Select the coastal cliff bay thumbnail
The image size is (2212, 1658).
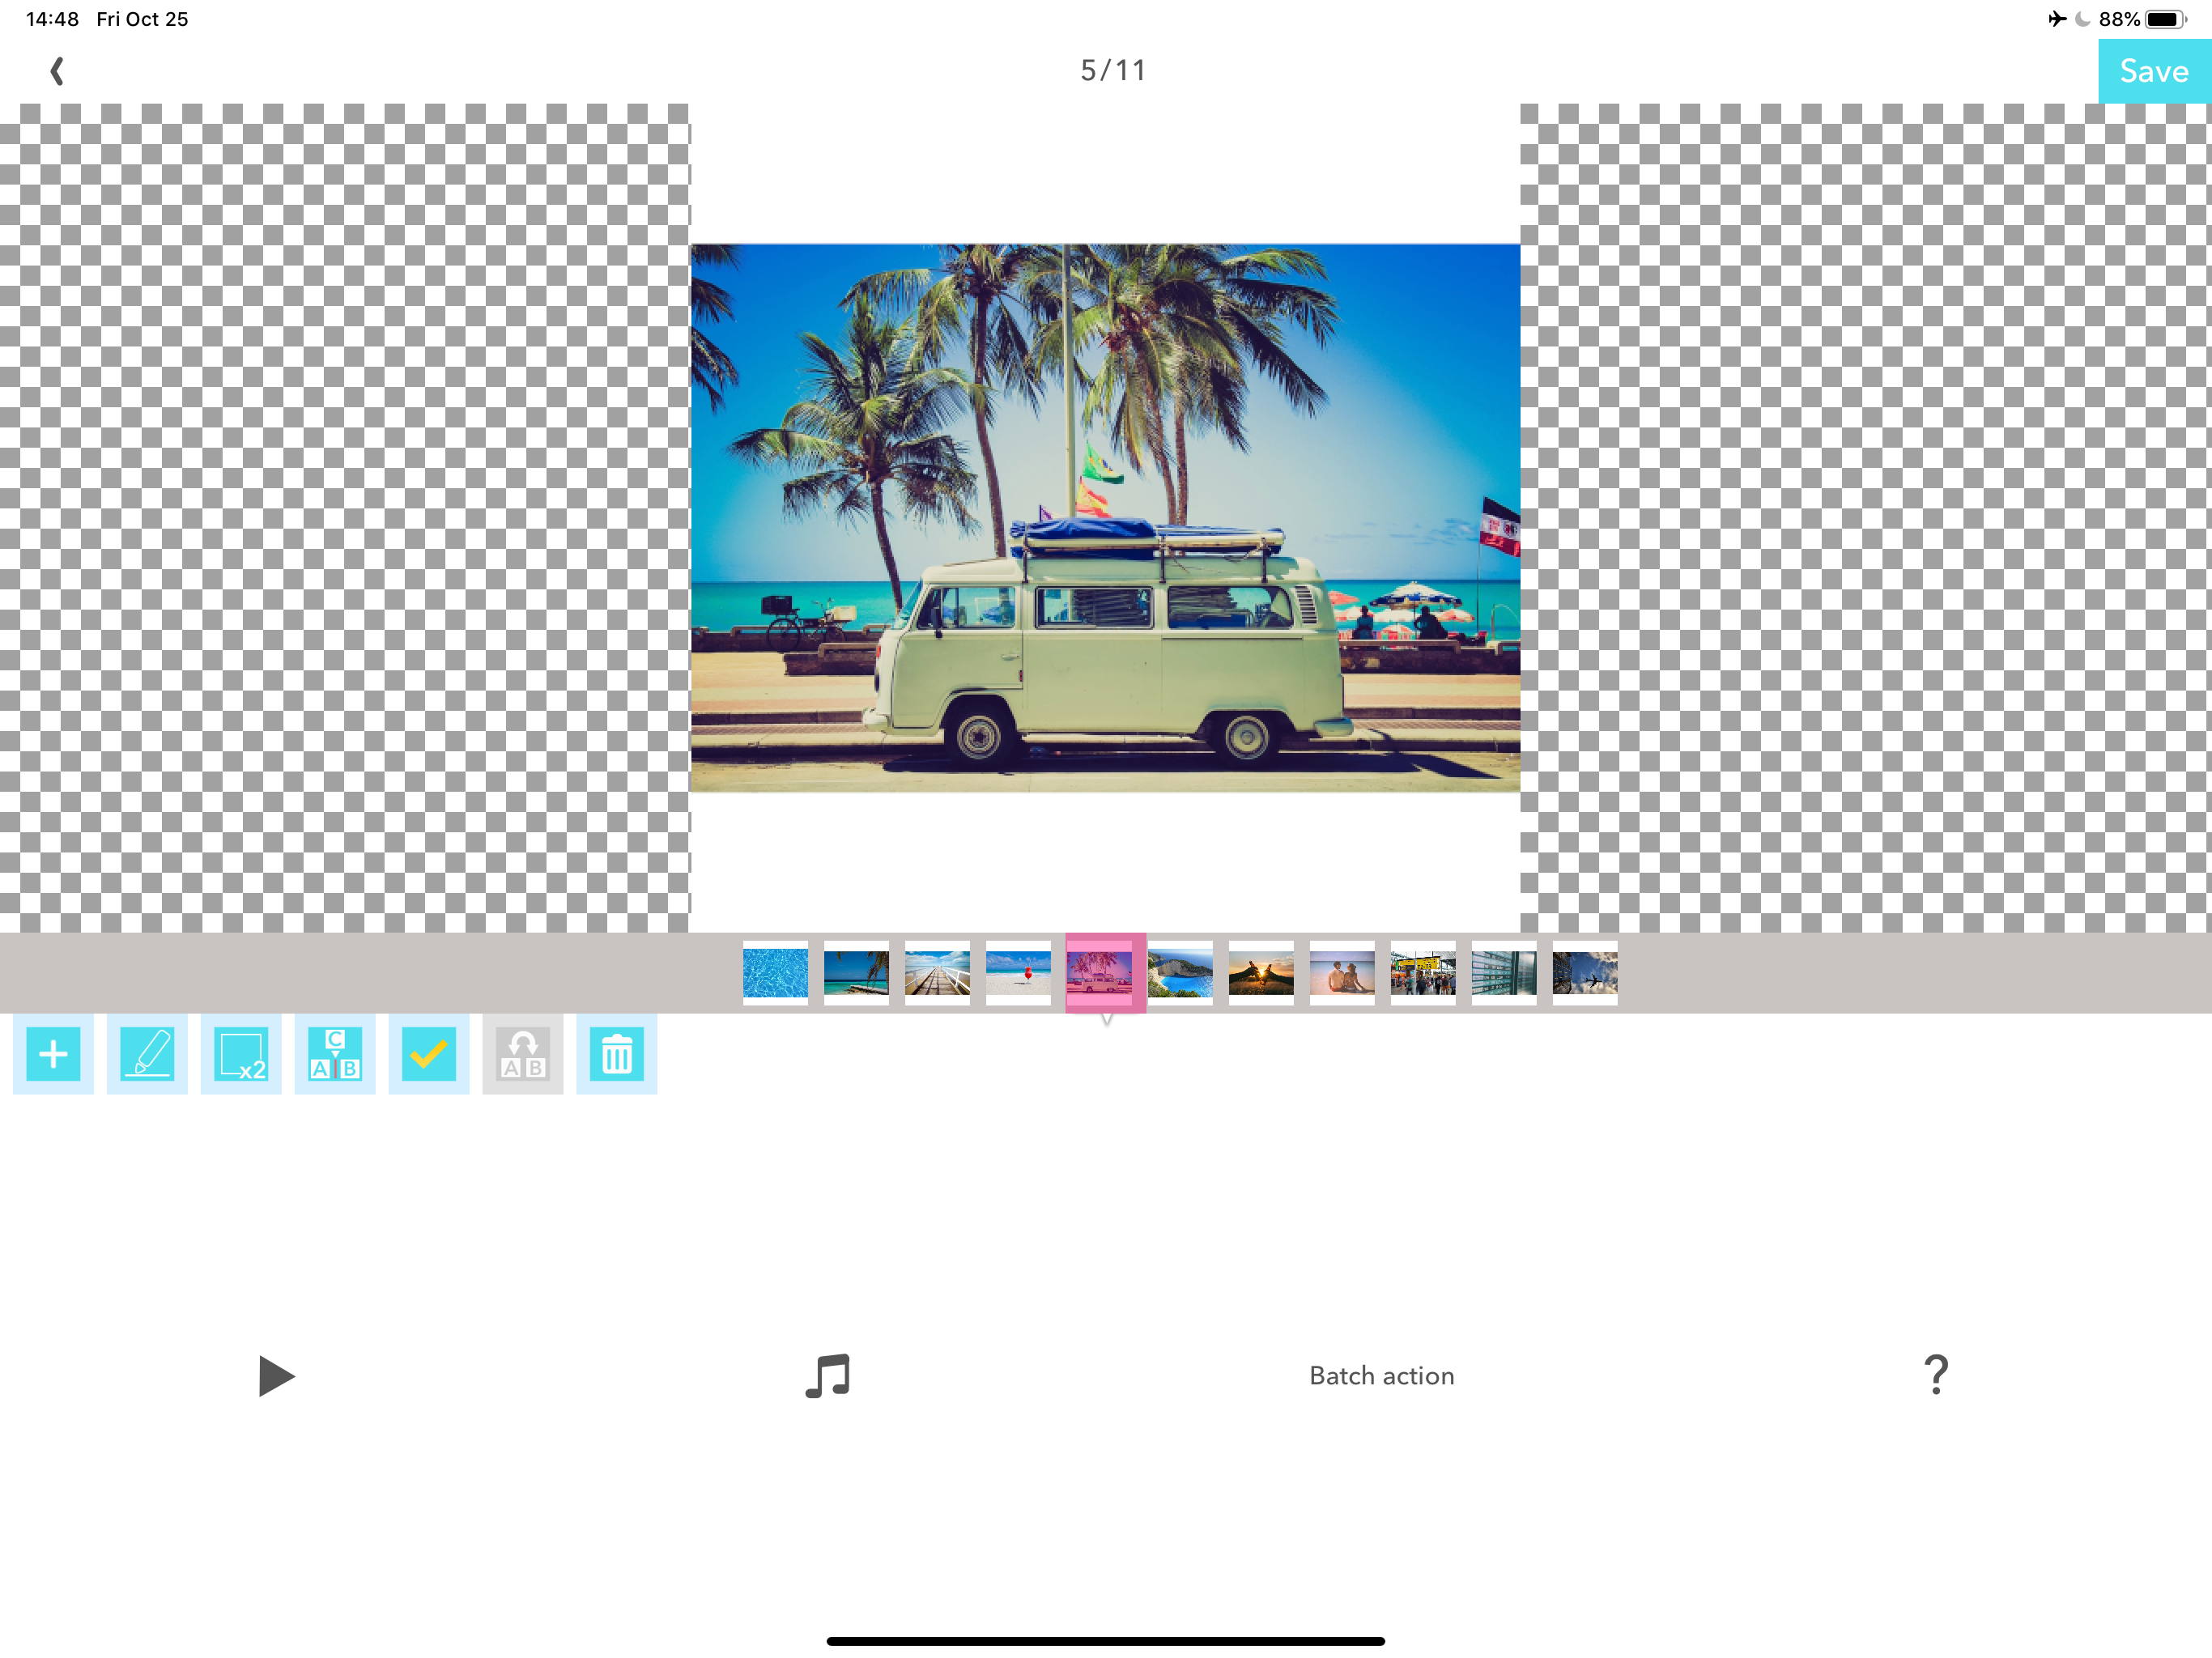1180,973
